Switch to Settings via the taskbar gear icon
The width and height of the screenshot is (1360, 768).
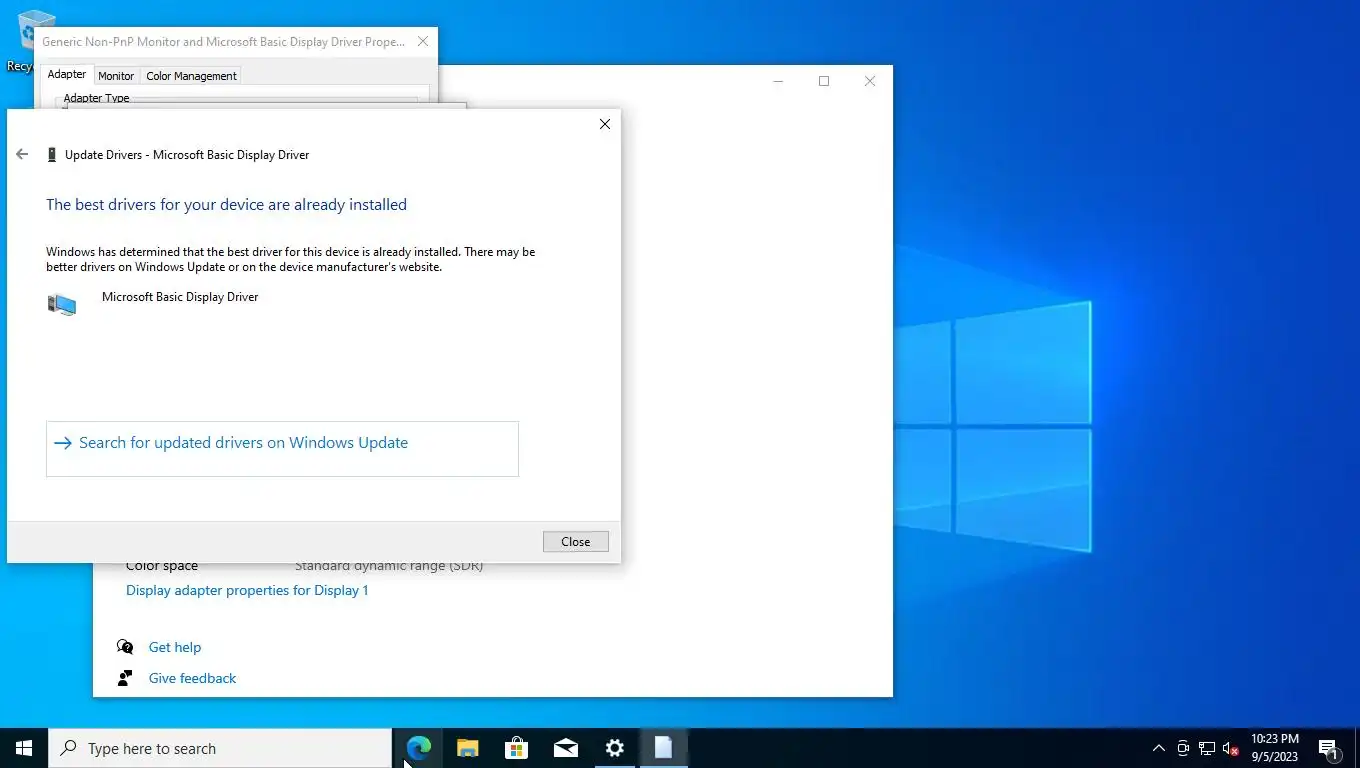pyautogui.click(x=614, y=748)
